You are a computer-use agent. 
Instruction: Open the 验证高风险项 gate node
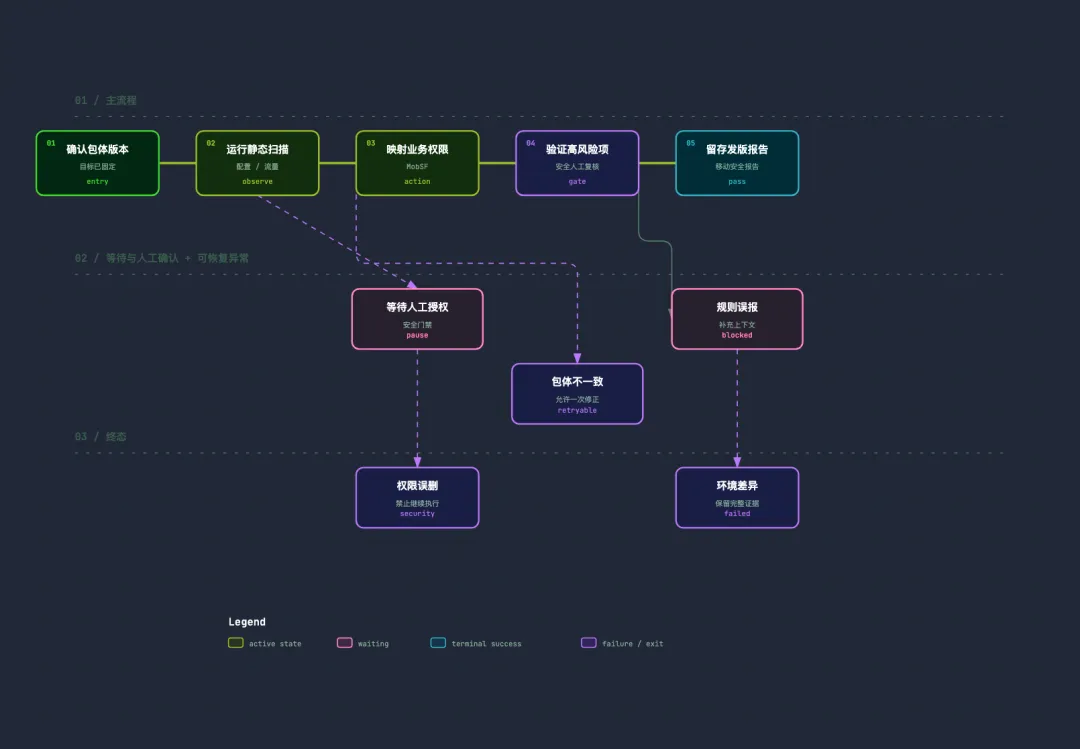(x=577, y=163)
